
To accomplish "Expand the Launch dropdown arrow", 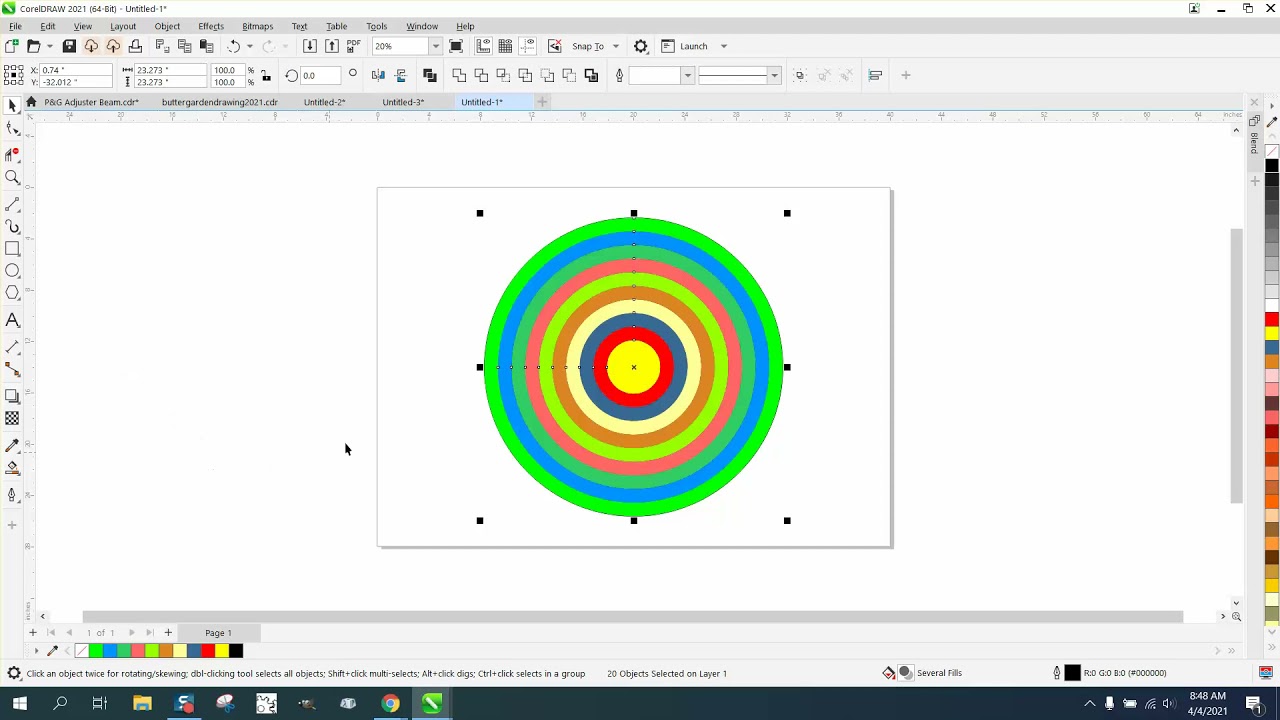I will pos(724,46).
